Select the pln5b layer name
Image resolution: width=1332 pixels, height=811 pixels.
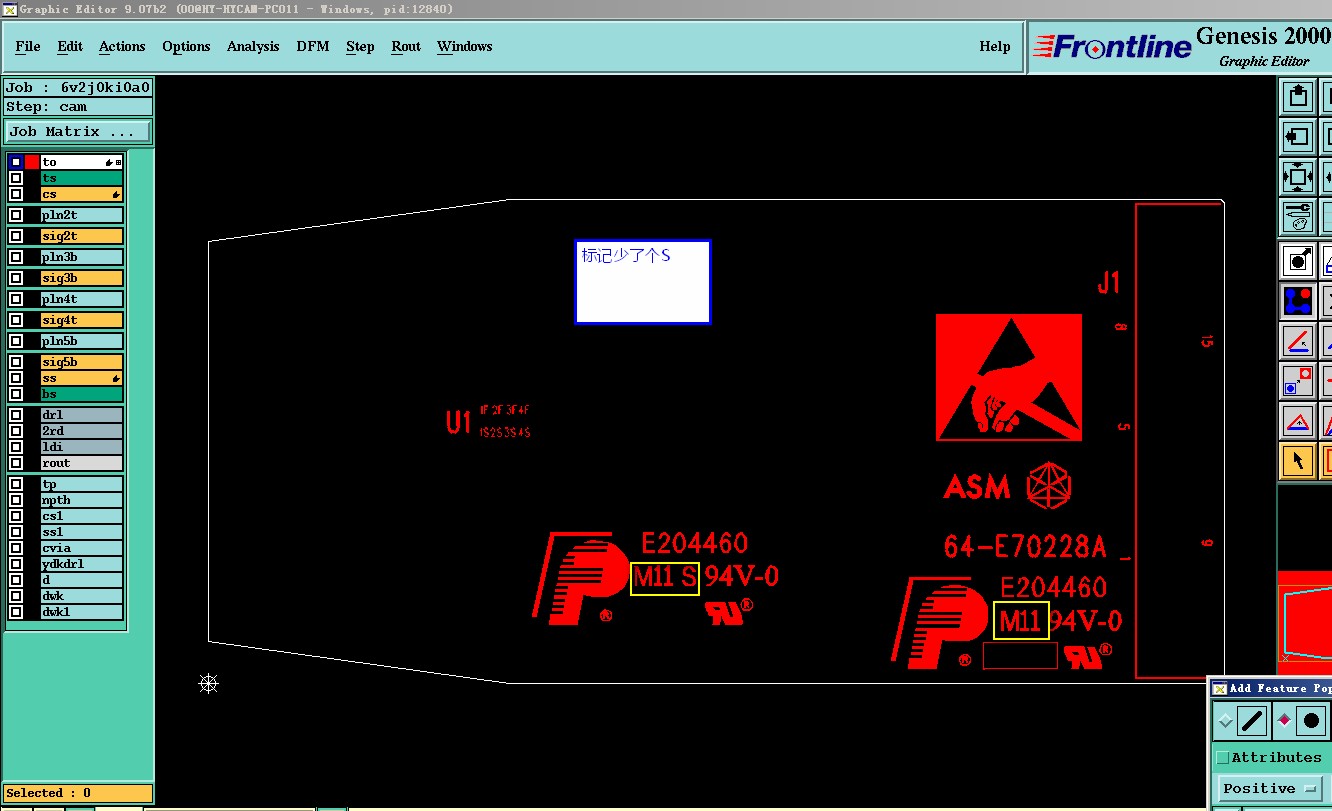[x=82, y=341]
